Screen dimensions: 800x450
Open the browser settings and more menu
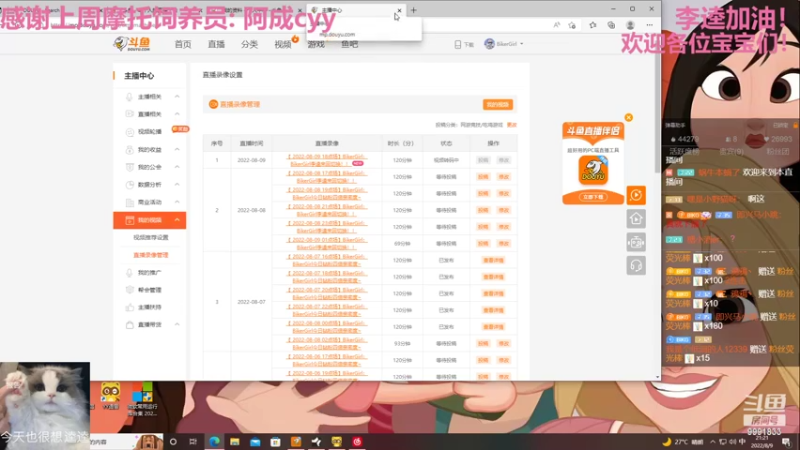pyautogui.click(x=649, y=25)
